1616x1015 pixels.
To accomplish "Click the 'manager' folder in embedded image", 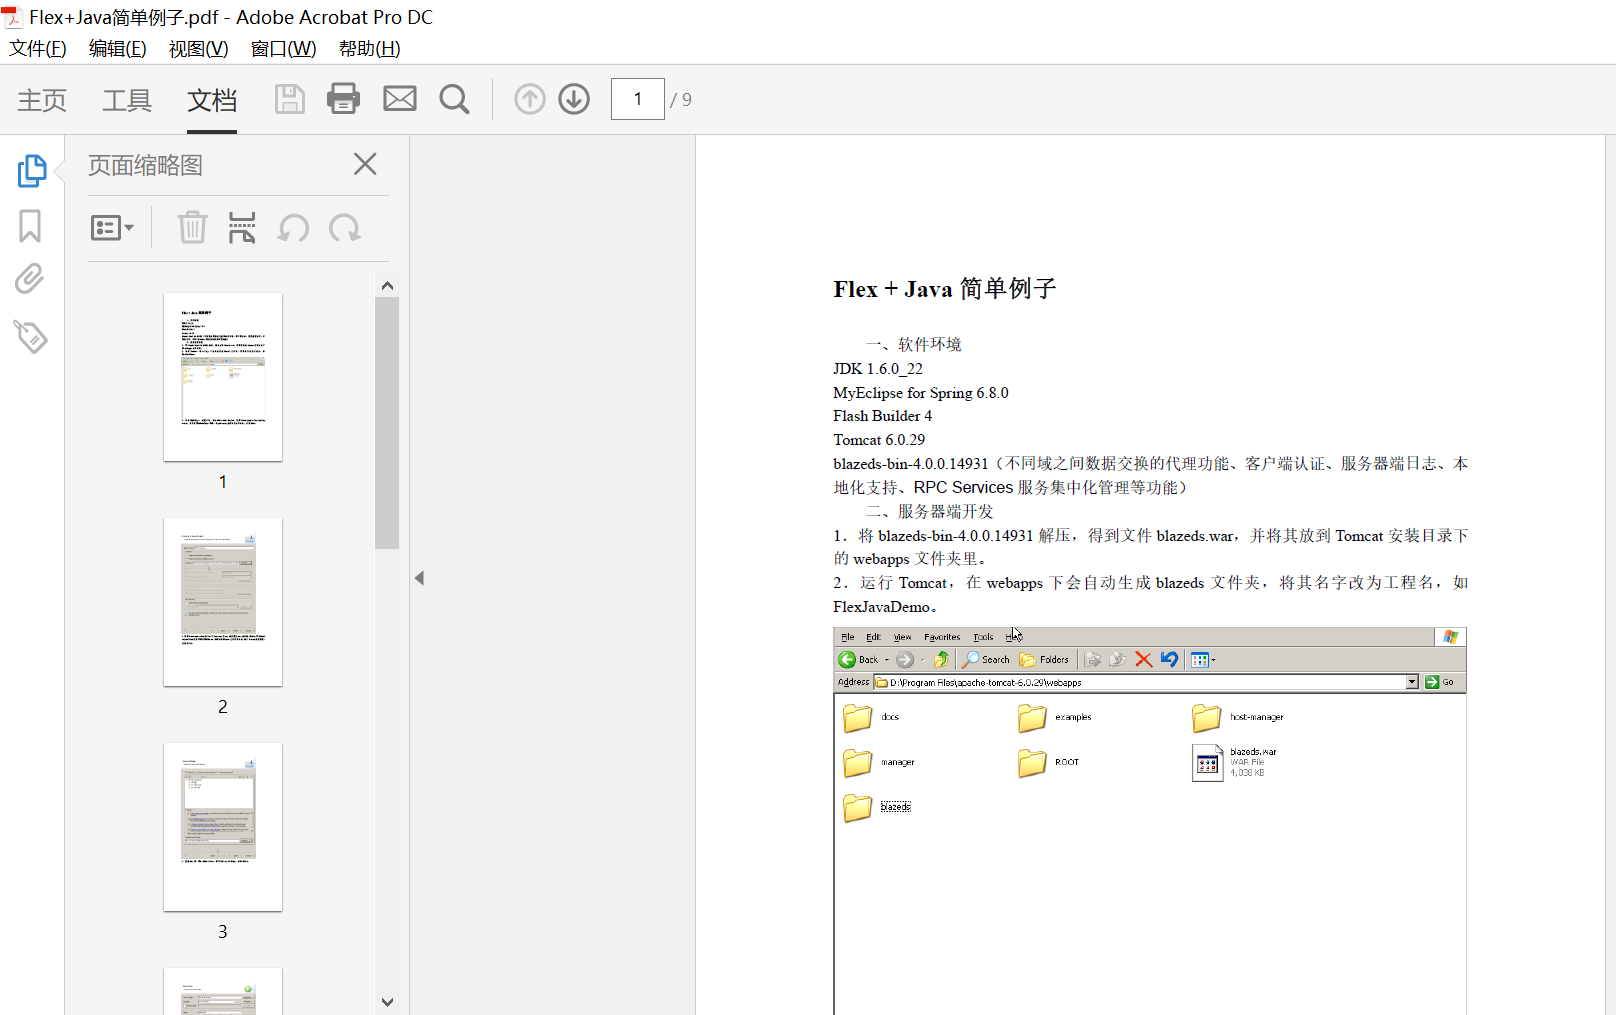I will pyautogui.click(x=879, y=762).
